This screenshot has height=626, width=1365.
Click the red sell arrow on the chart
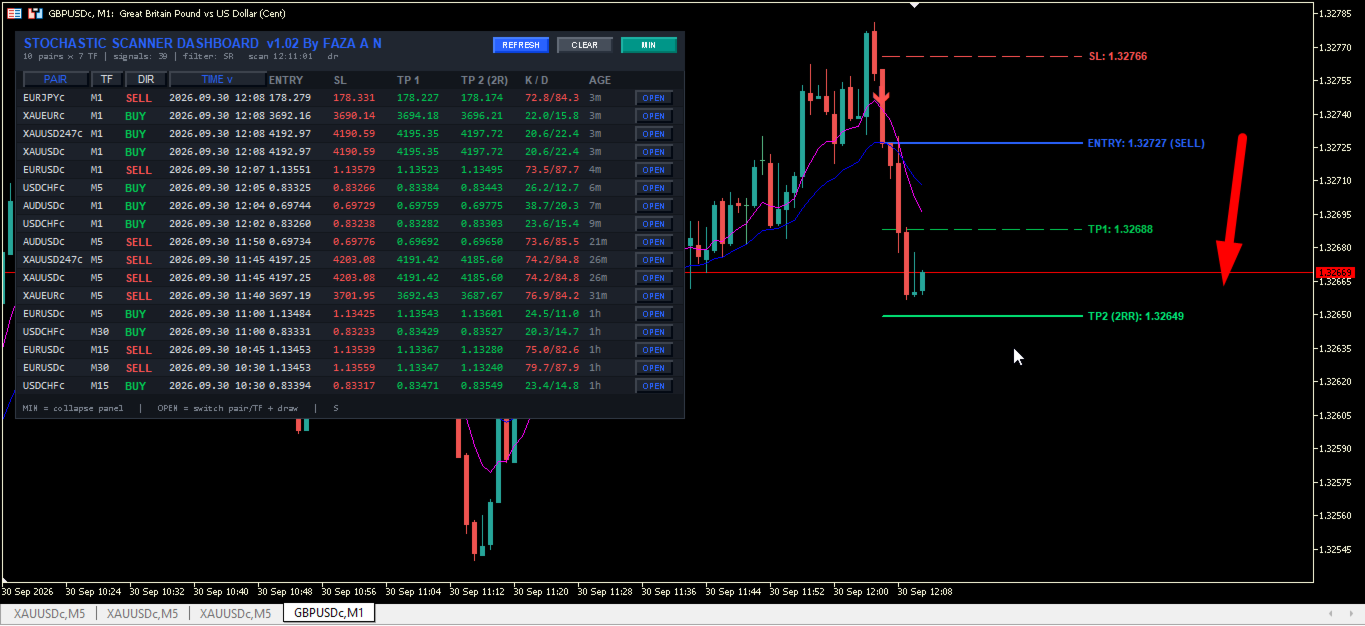[883, 99]
